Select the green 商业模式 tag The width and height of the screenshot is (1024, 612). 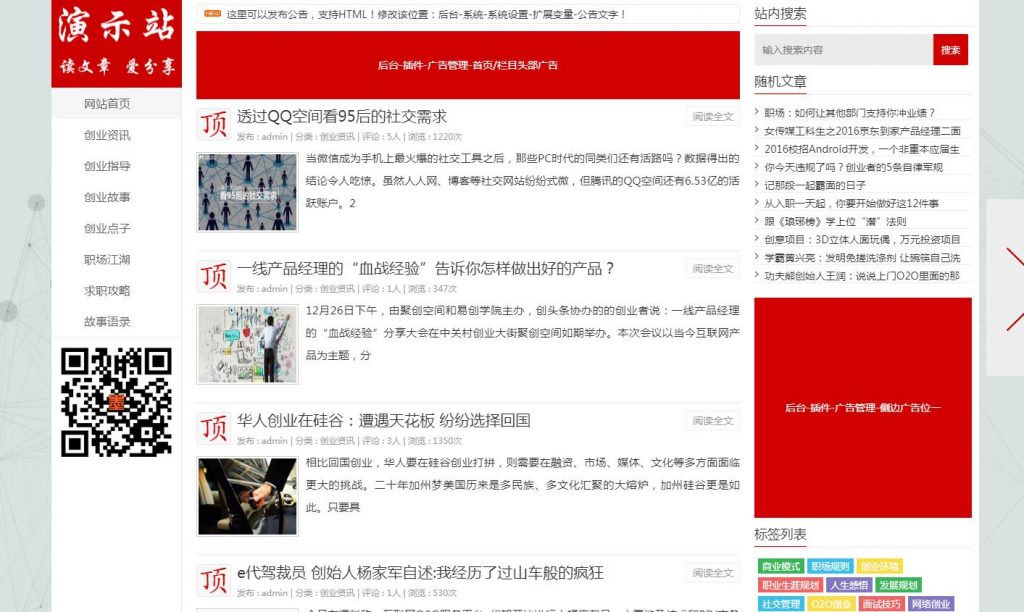coord(780,566)
